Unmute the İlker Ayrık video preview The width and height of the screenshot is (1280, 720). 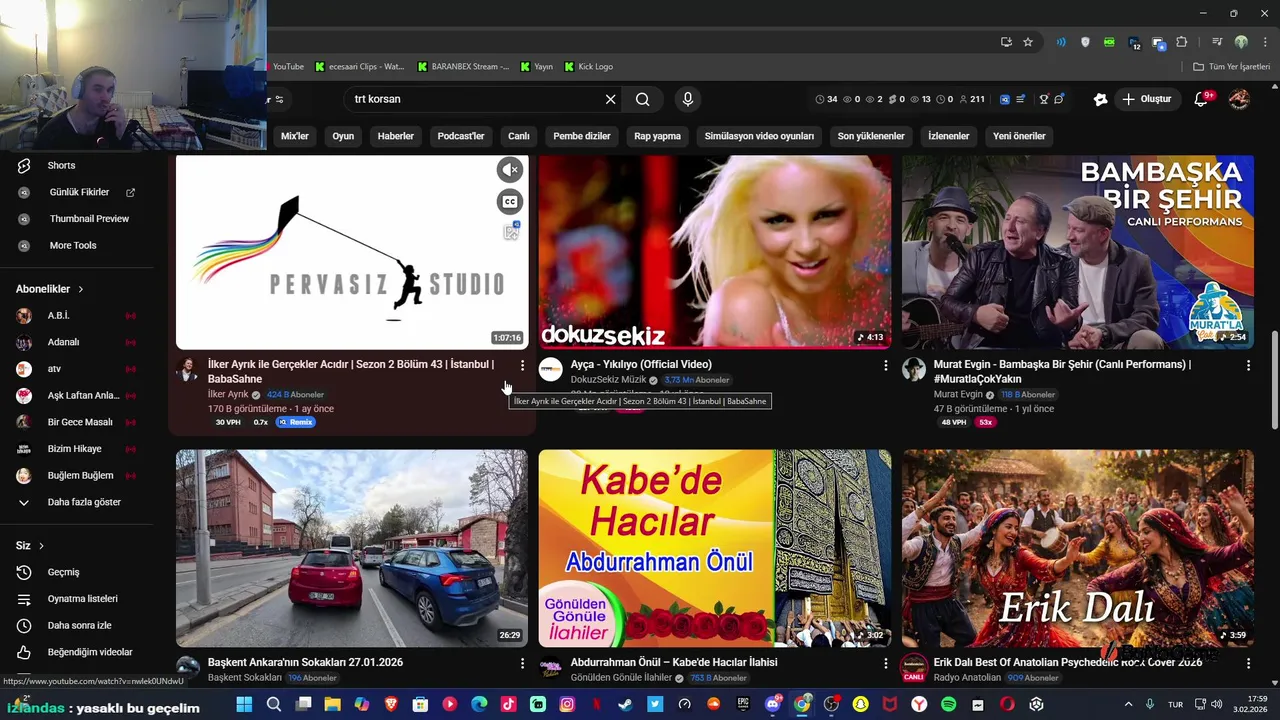tap(510, 170)
